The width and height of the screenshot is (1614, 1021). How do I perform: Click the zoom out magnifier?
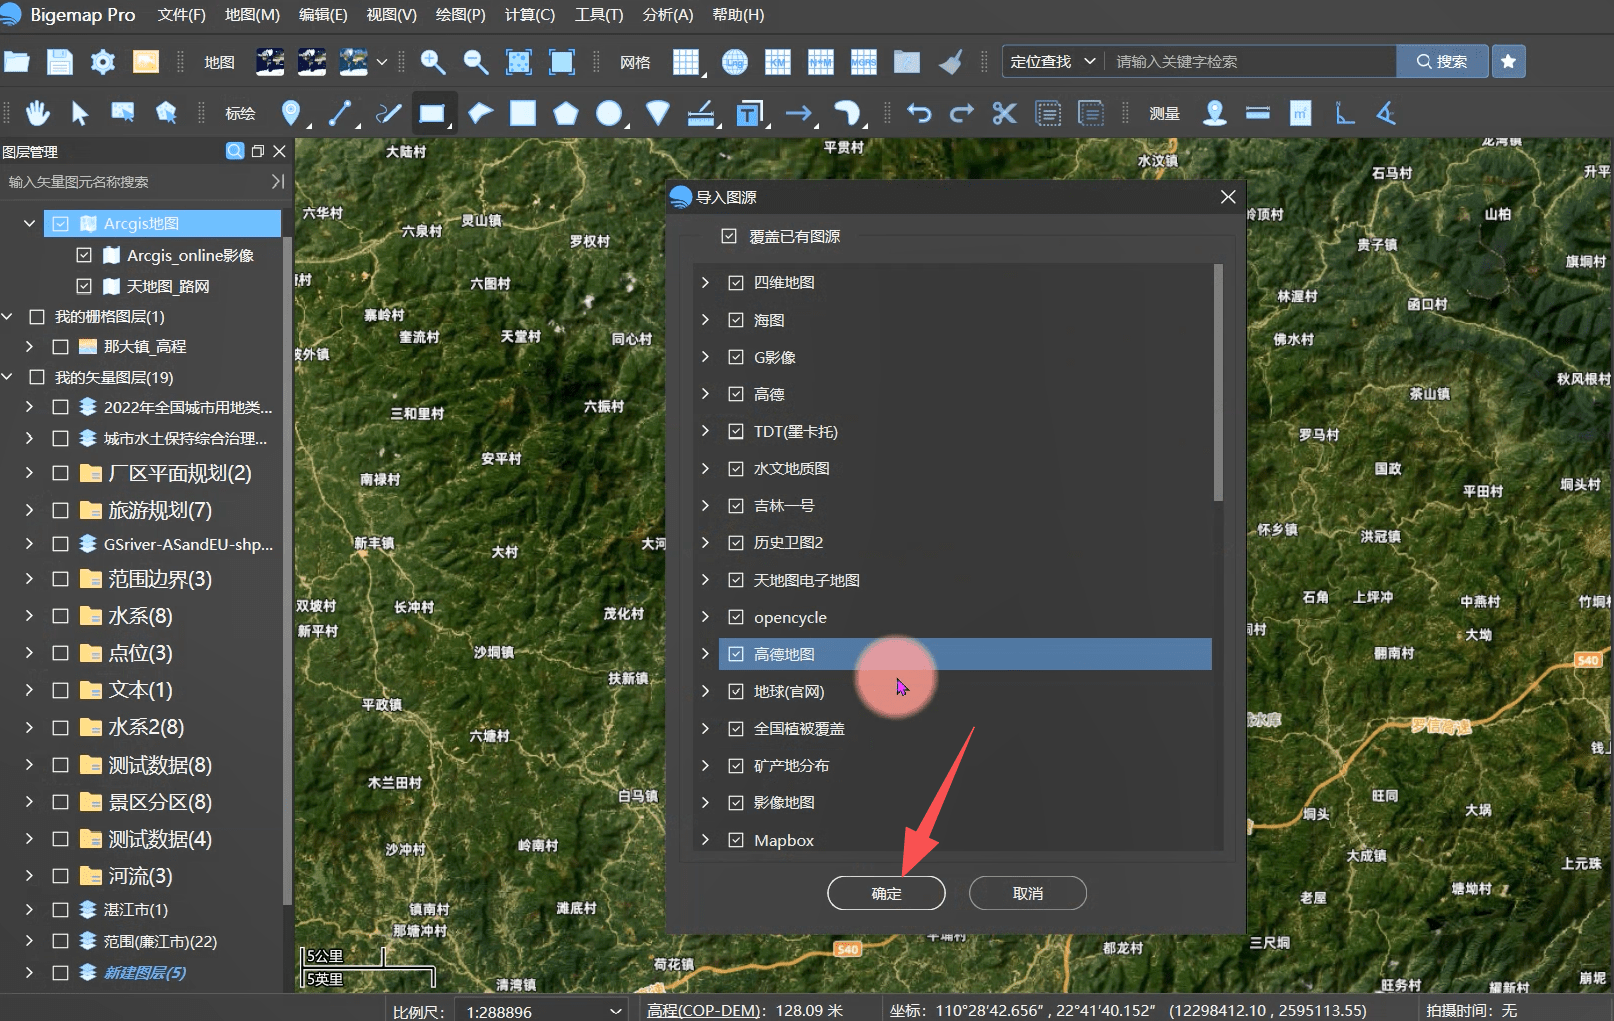pyautogui.click(x=476, y=62)
